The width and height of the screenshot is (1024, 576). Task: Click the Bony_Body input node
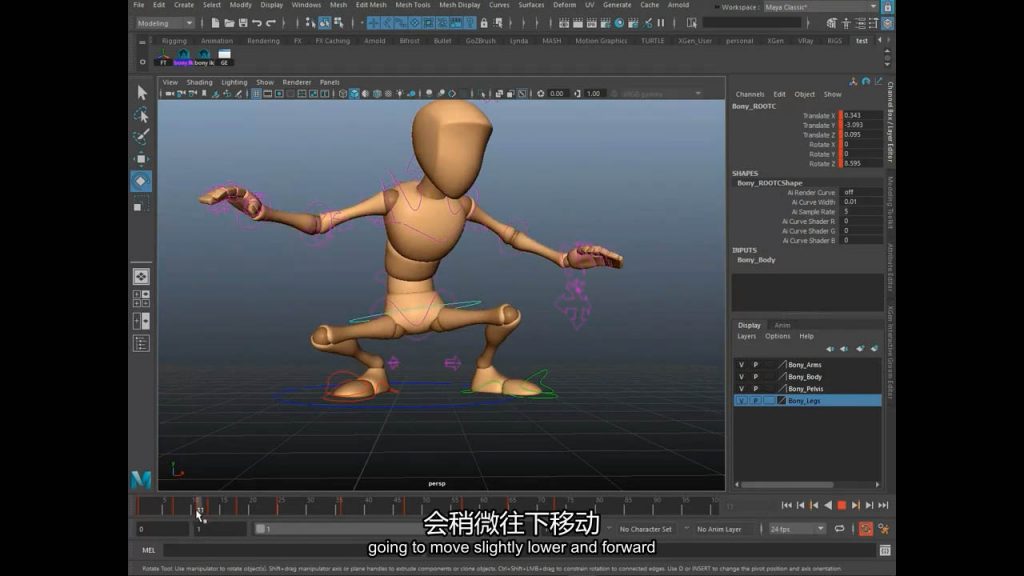coord(756,260)
